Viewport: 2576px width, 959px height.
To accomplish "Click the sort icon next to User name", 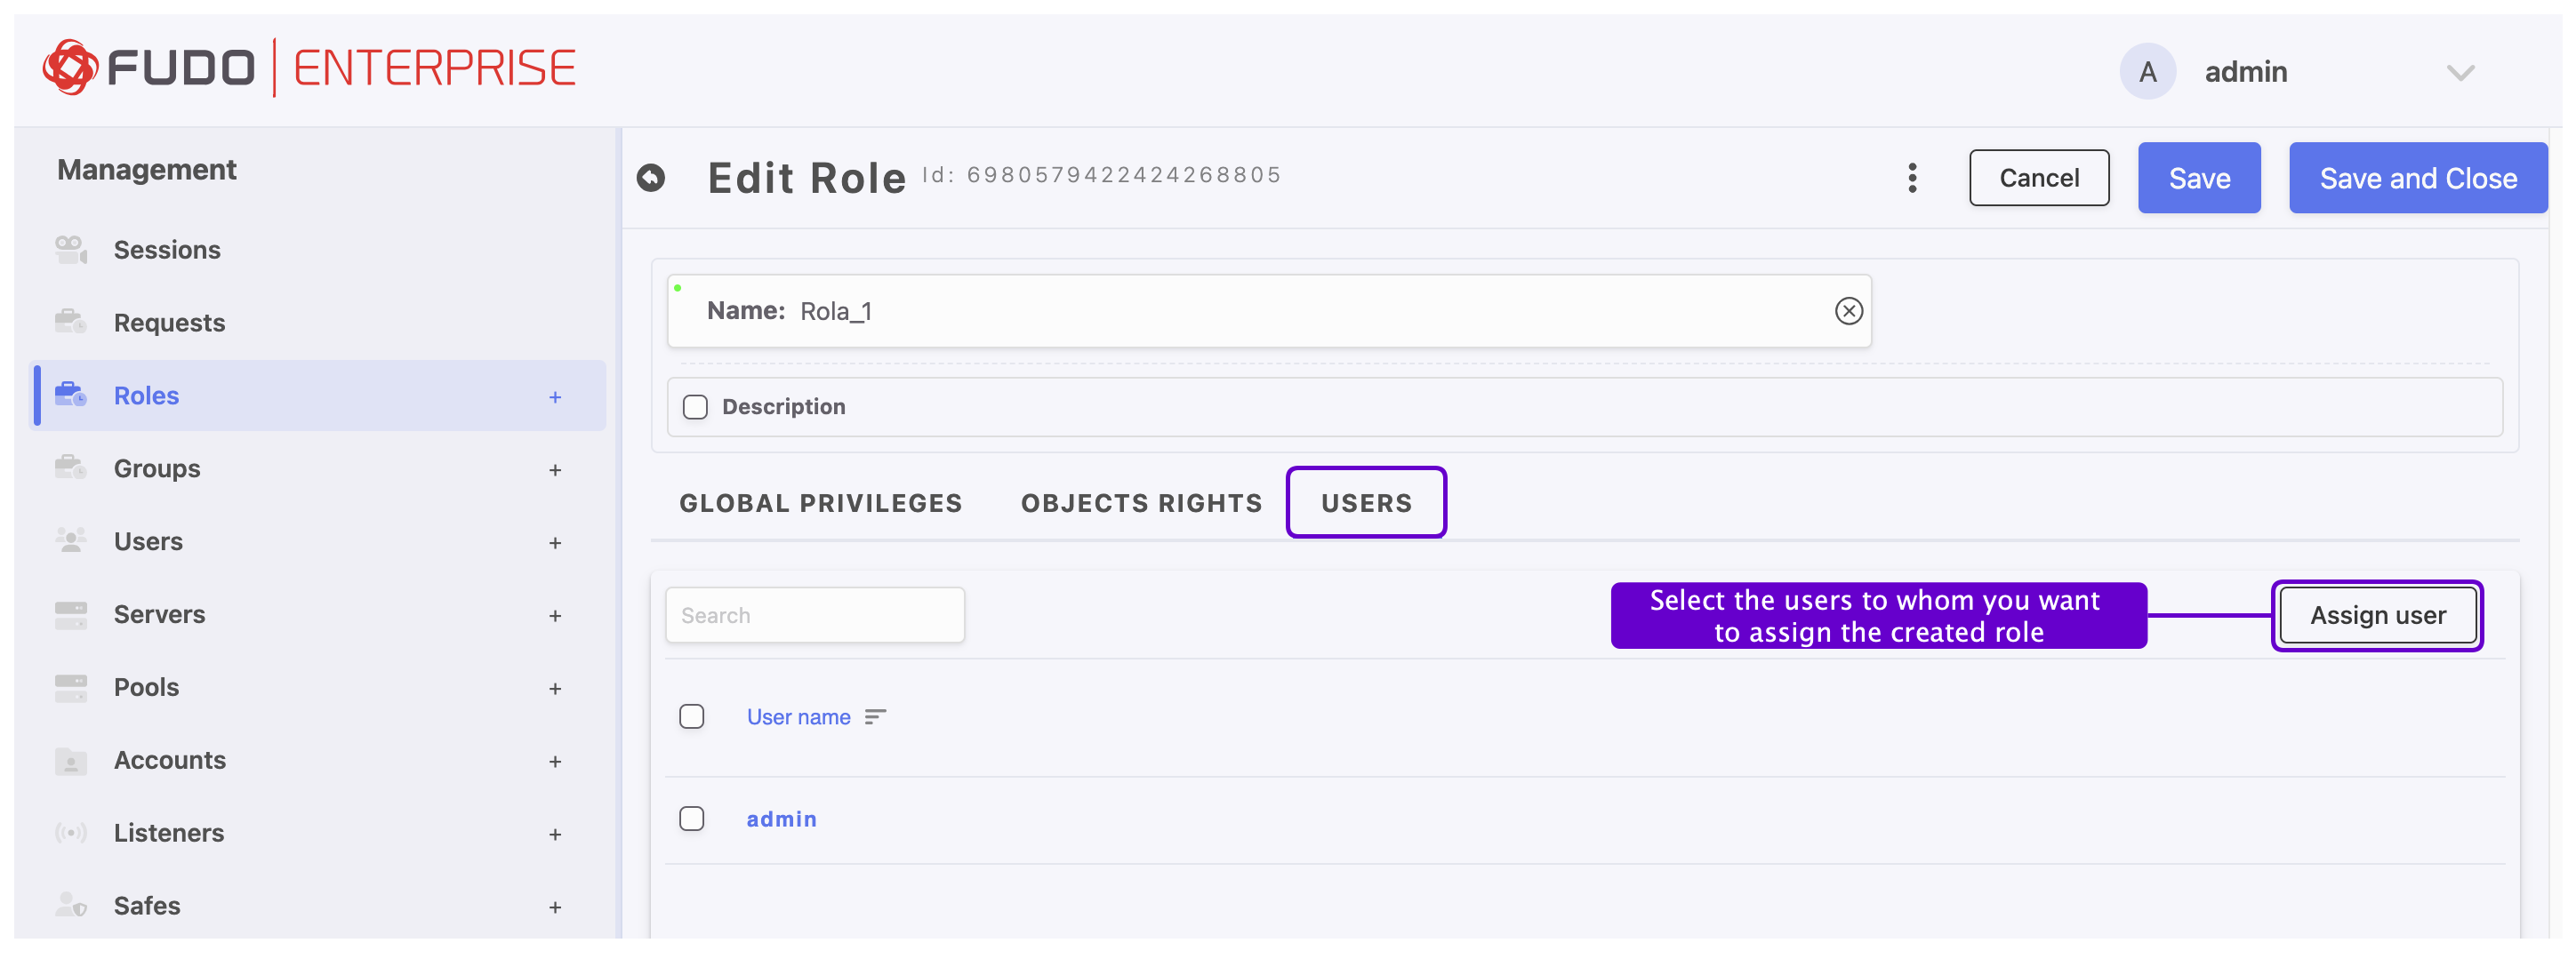I will click(875, 717).
